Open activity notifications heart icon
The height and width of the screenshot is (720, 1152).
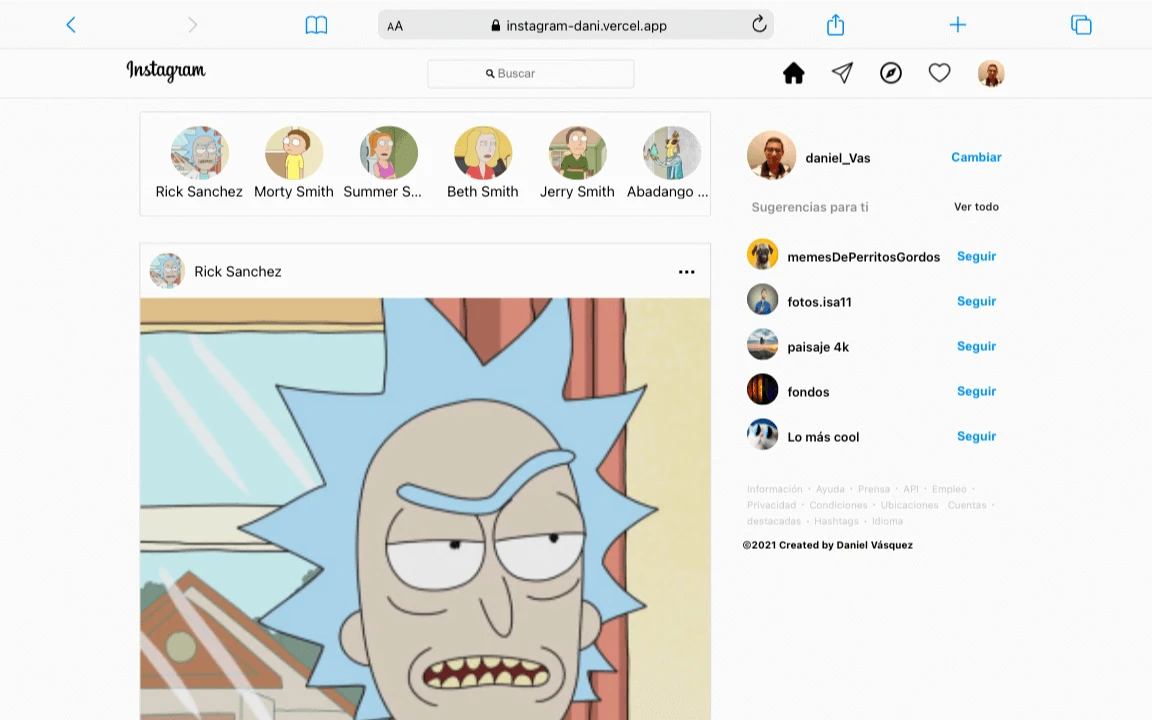(x=939, y=72)
